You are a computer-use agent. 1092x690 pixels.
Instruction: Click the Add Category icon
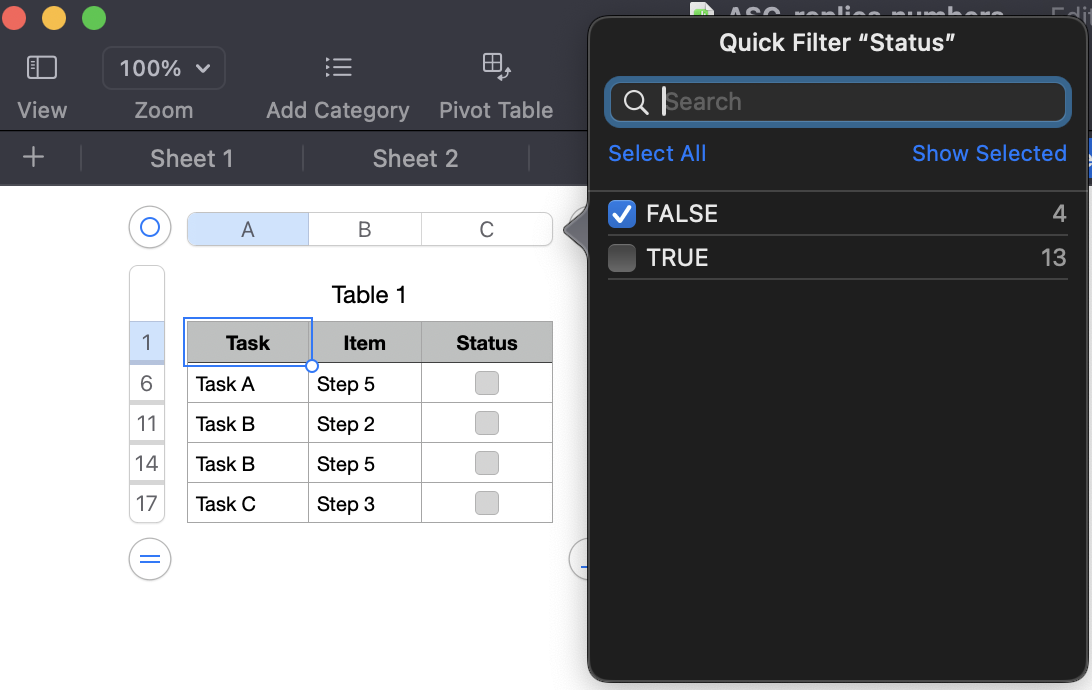[338, 68]
